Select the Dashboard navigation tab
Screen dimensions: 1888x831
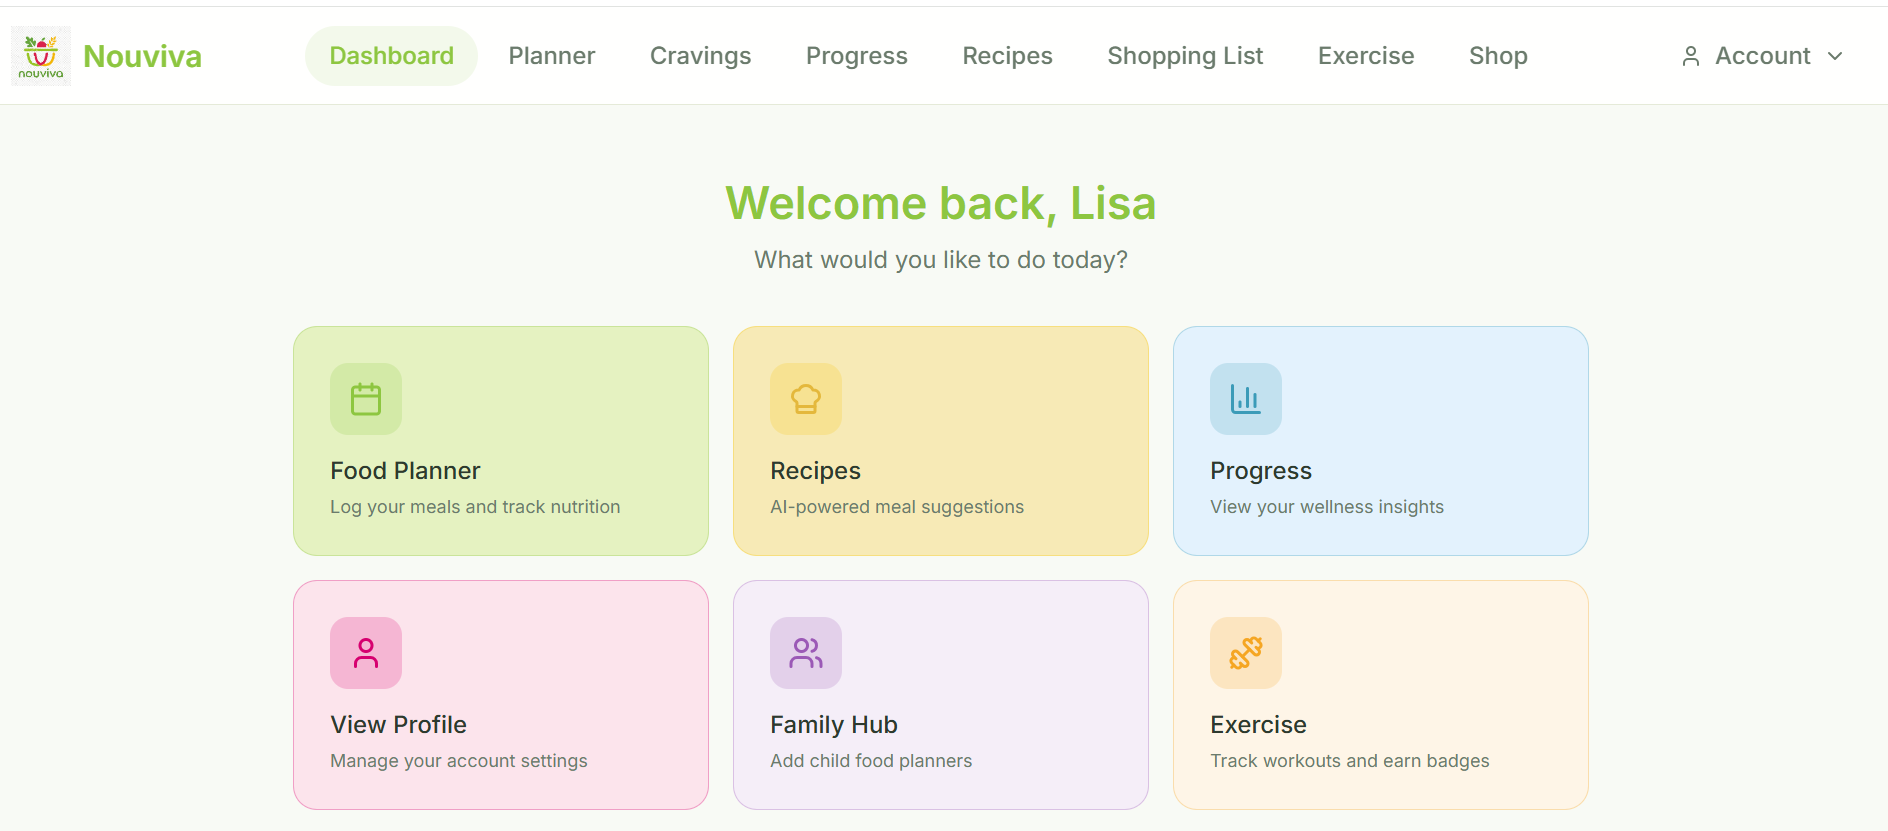pyautogui.click(x=391, y=56)
